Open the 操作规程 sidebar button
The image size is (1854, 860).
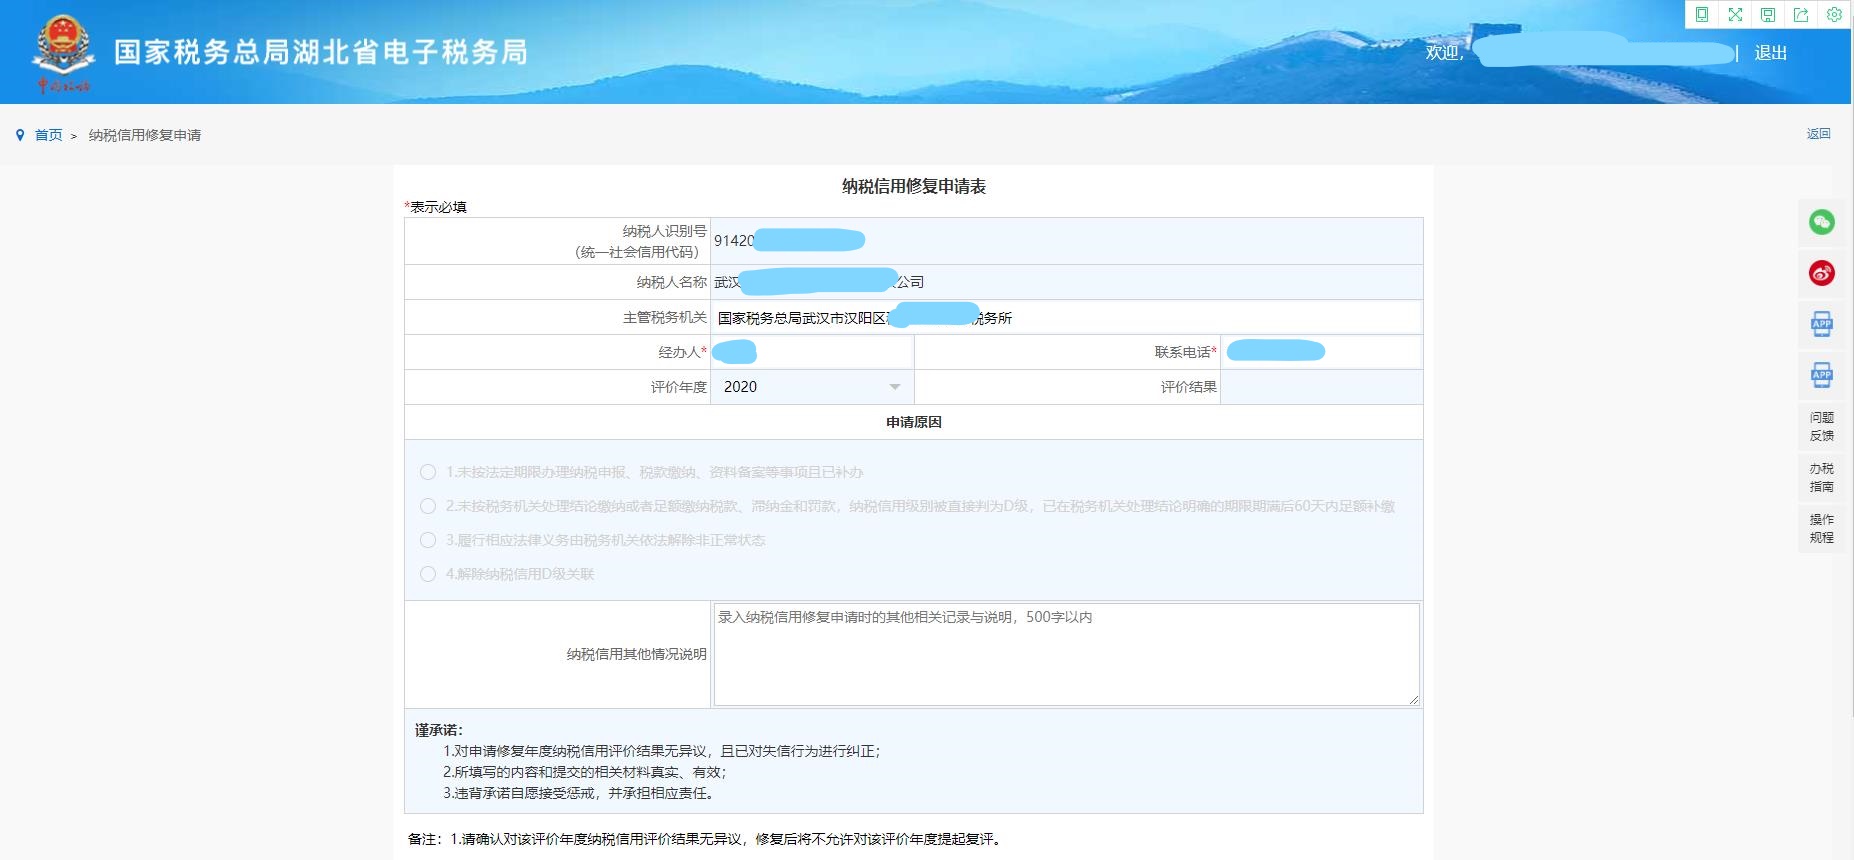pos(1822,528)
